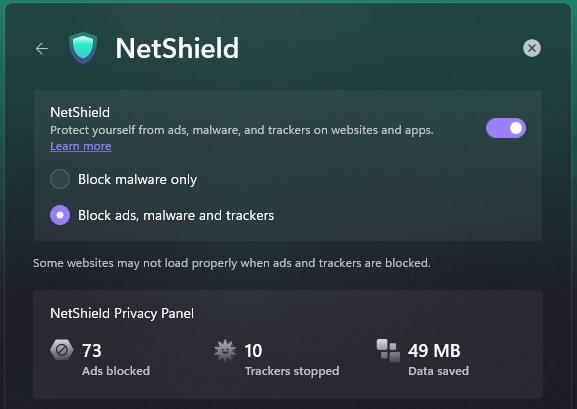Select Block ads, malware and trackers radio
This screenshot has height=409, width=577.
[60, 215]
